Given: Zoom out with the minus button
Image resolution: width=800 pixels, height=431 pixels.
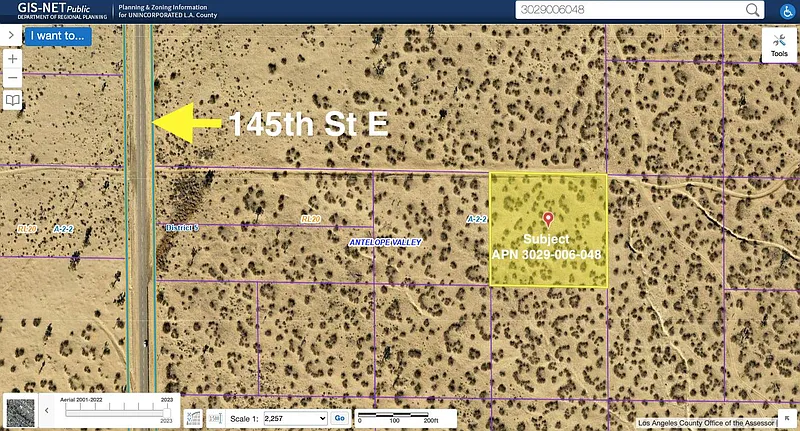Looking at the screenshot, I should [x=12, y=79].
